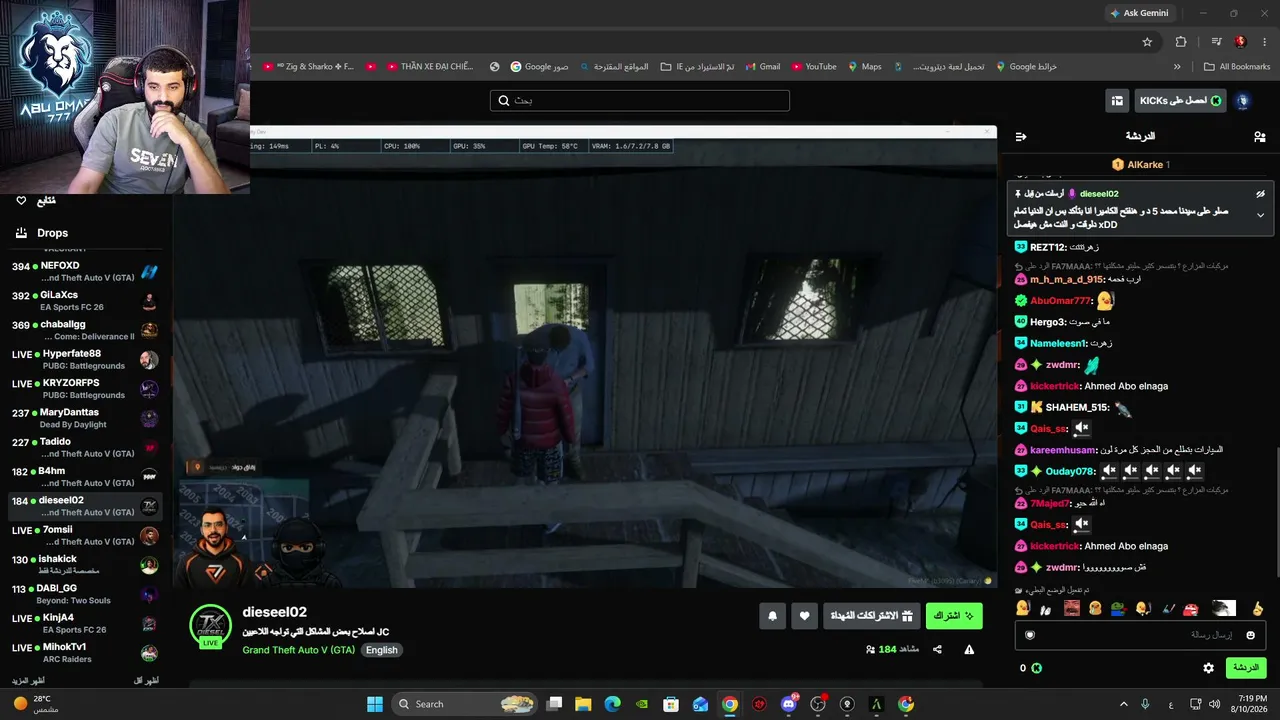Select GiLaXcs channel in sidebar

point(84,301)
